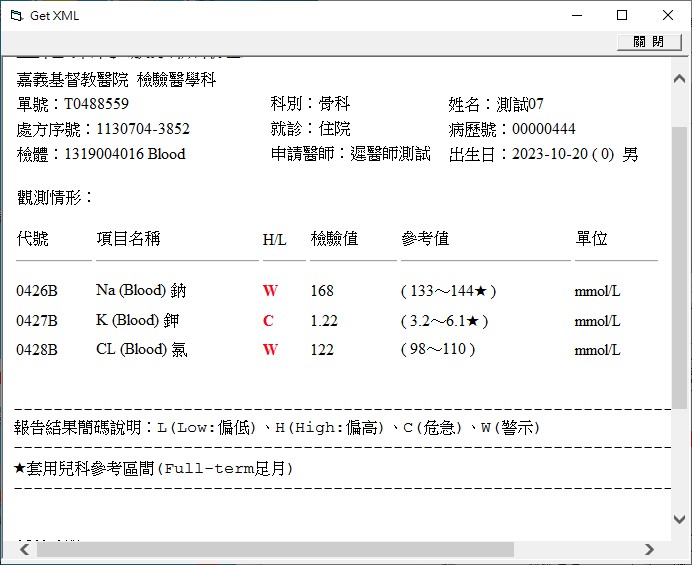This screenshot has height=565, width=692.
Task: Click the red W flag for Na (Blood)
Action: pyautogui.click(x=270, y=291)
